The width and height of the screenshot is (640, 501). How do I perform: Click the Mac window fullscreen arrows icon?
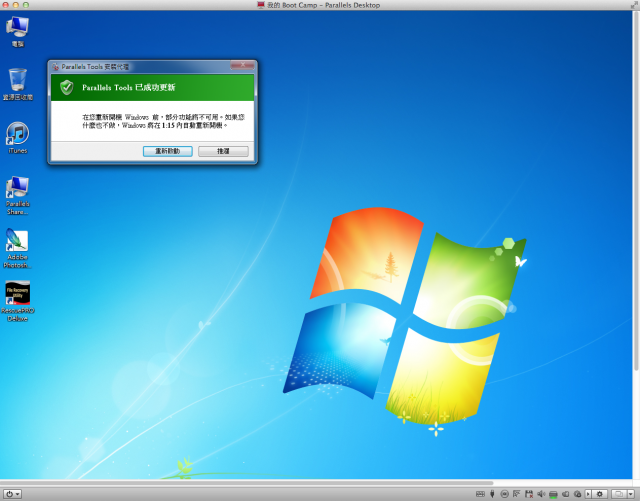(x=634, y=5)
